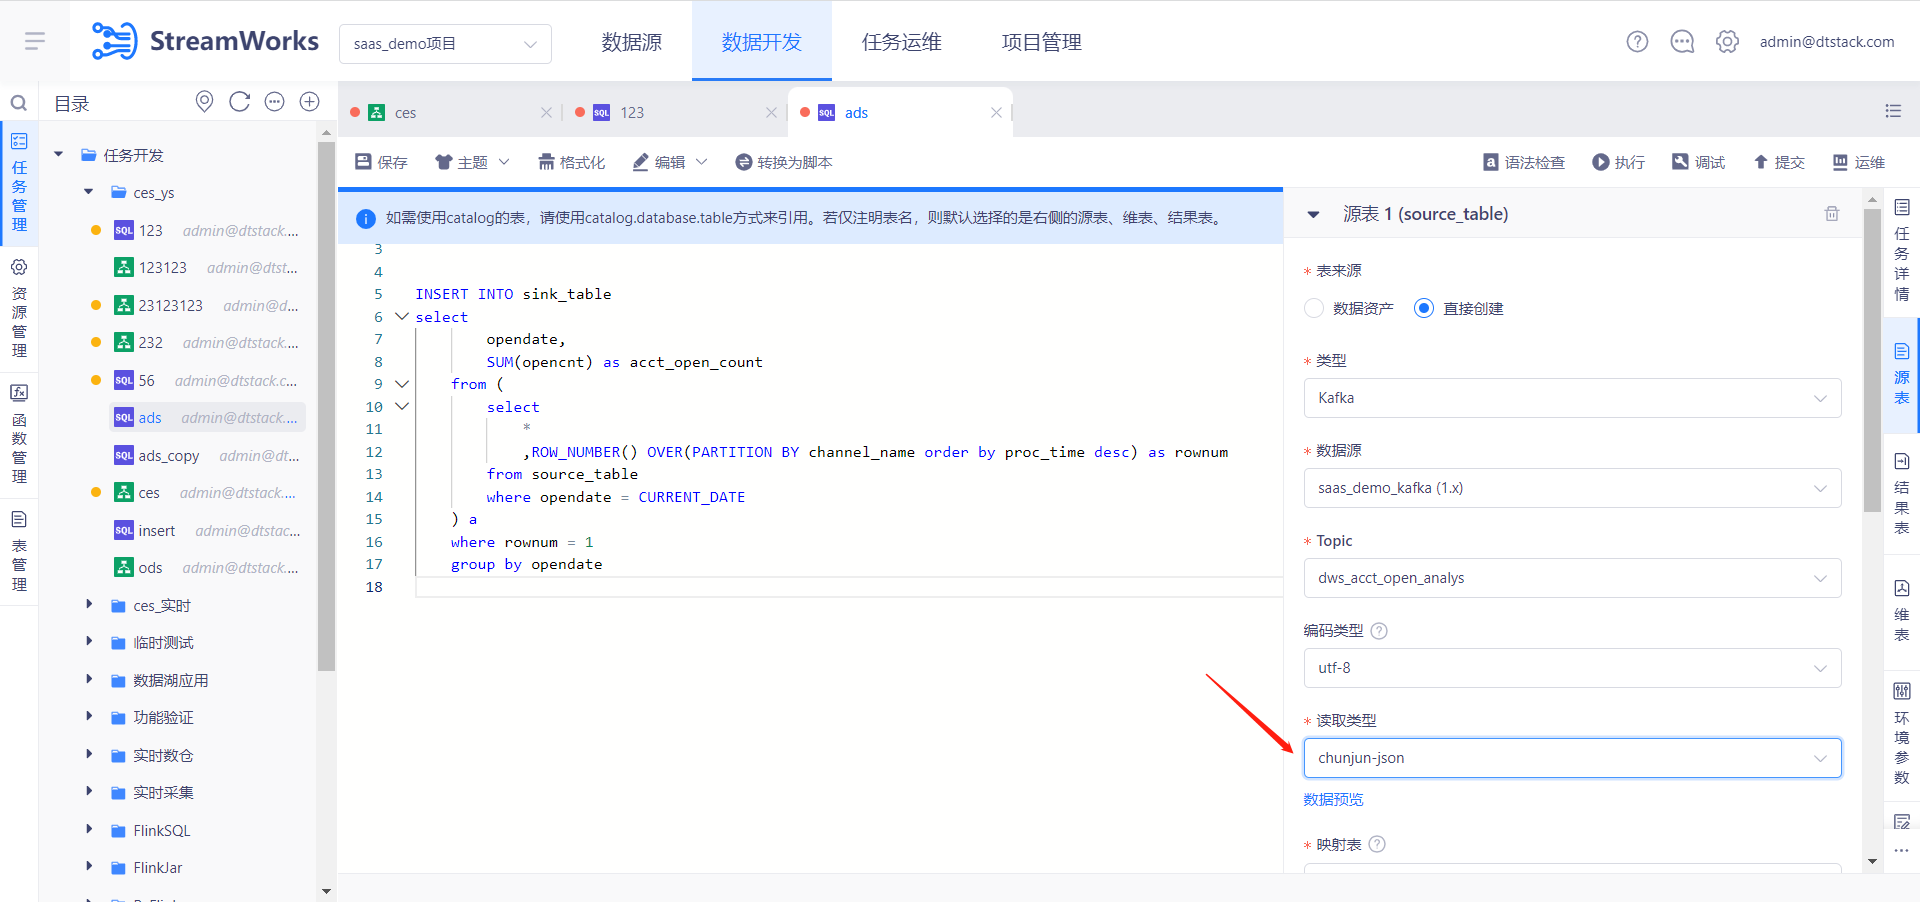Viewport: 1920px width, 902px height.
Task: Click StreamWorks logo
Action: coord(205,41)
